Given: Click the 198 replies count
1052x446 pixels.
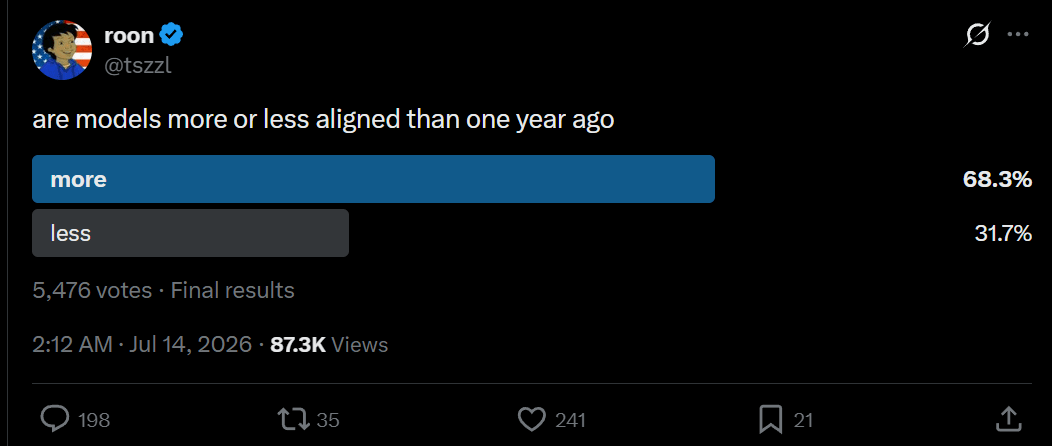Looking at the screenshot, I should (94, 421).
